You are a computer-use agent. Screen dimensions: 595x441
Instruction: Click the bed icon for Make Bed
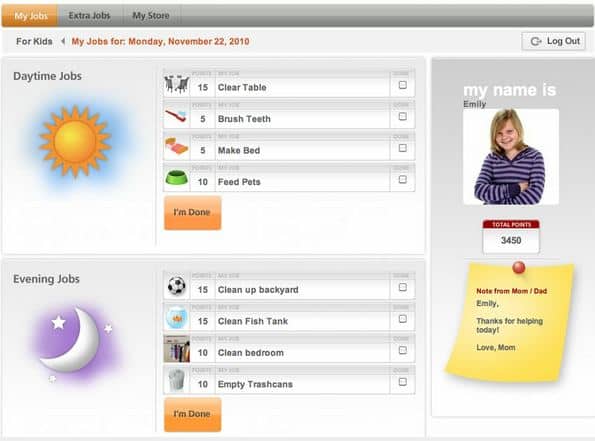[x=176, y=147]
